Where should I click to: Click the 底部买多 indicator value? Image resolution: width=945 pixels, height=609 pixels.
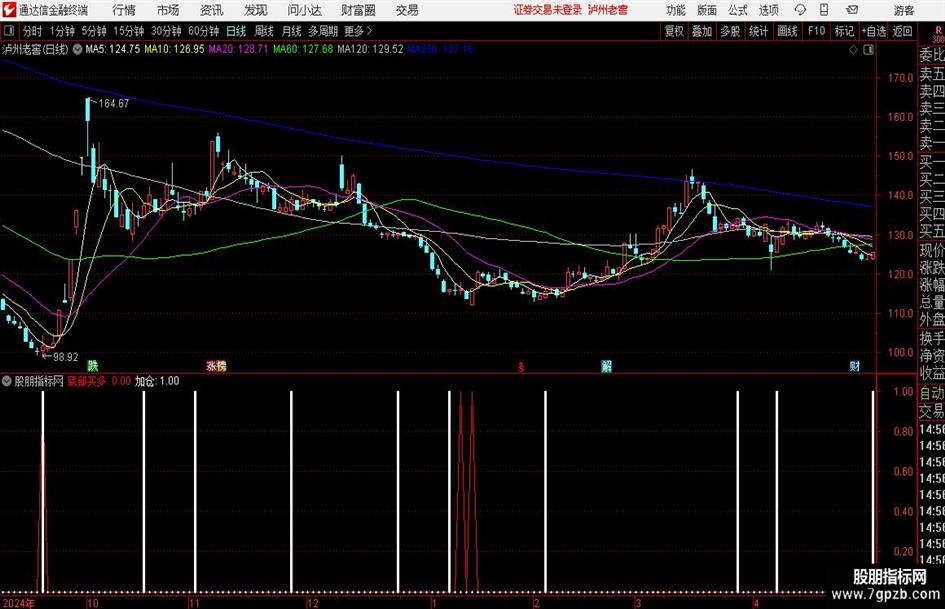[x=99, y=381]
